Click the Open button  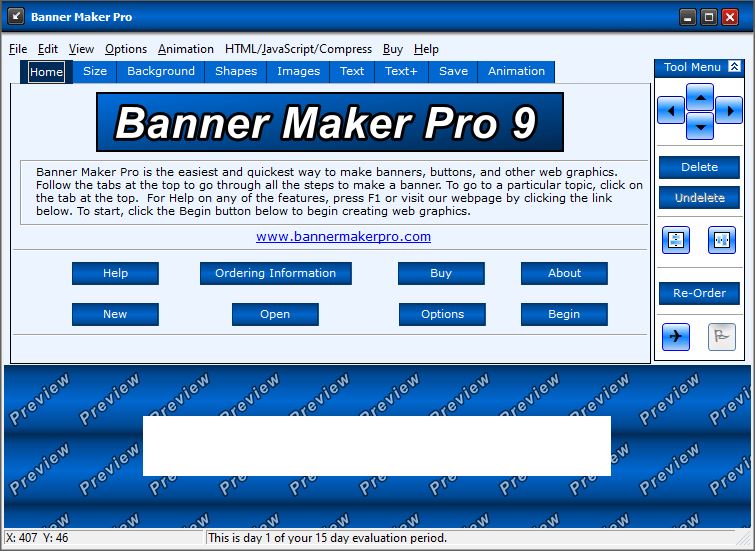(x=275, y=314)
